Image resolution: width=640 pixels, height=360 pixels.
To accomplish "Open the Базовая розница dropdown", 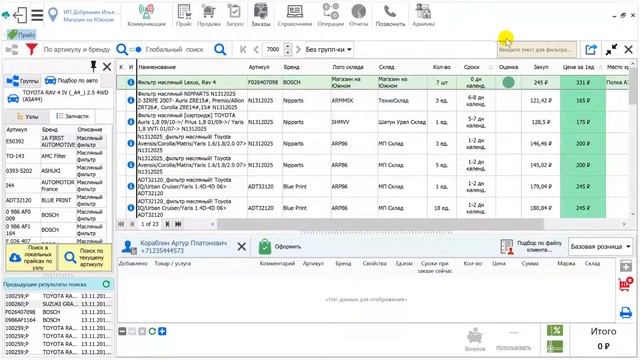I will [600, 247].
